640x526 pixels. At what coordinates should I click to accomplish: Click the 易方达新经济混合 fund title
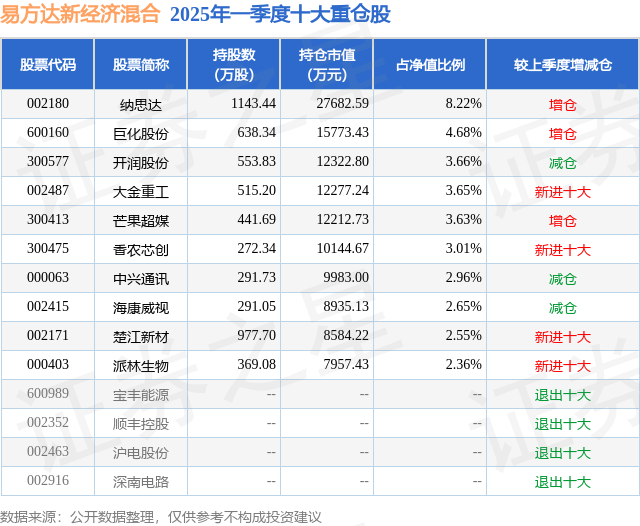pos(80,14)
